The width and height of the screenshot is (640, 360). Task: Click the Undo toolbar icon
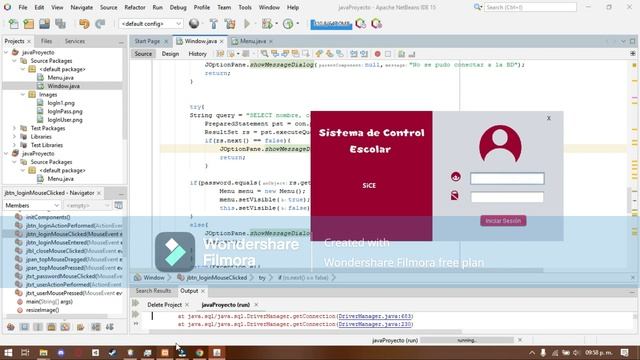click(x=84, y=24)
